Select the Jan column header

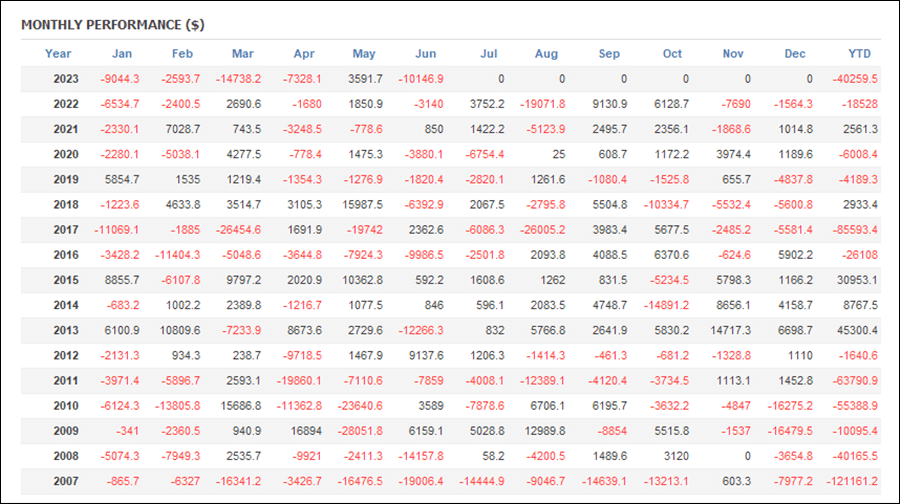point(122,54)
